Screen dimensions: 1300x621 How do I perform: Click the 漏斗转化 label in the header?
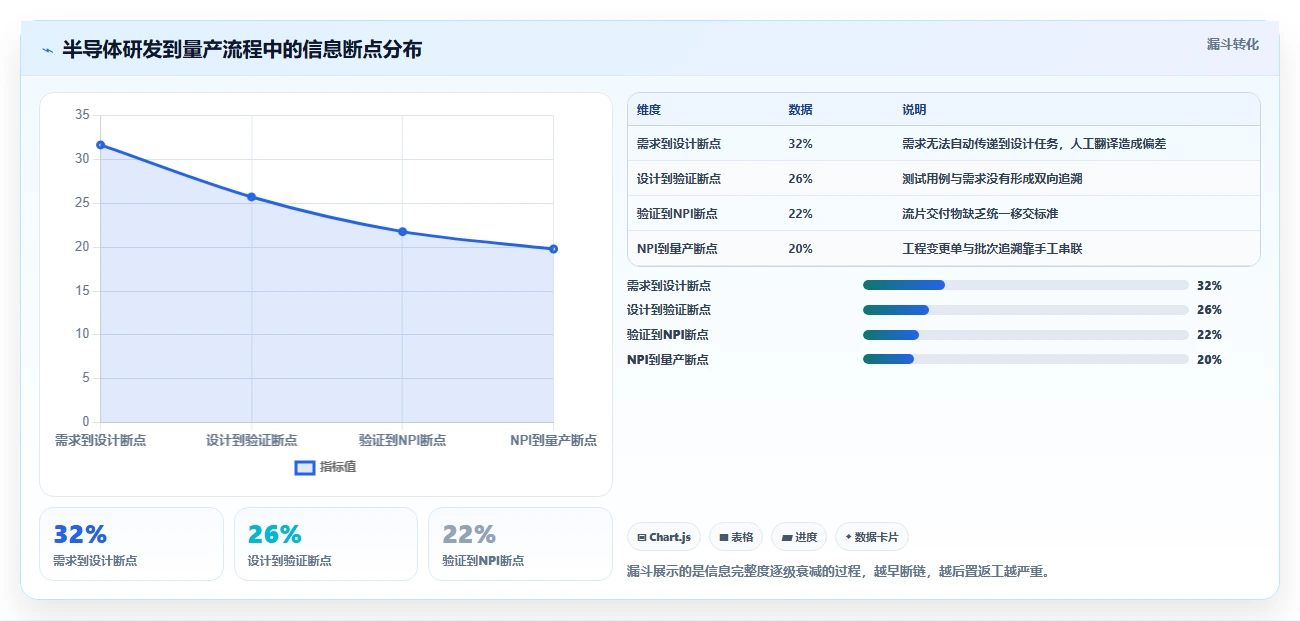[1232, 44]
